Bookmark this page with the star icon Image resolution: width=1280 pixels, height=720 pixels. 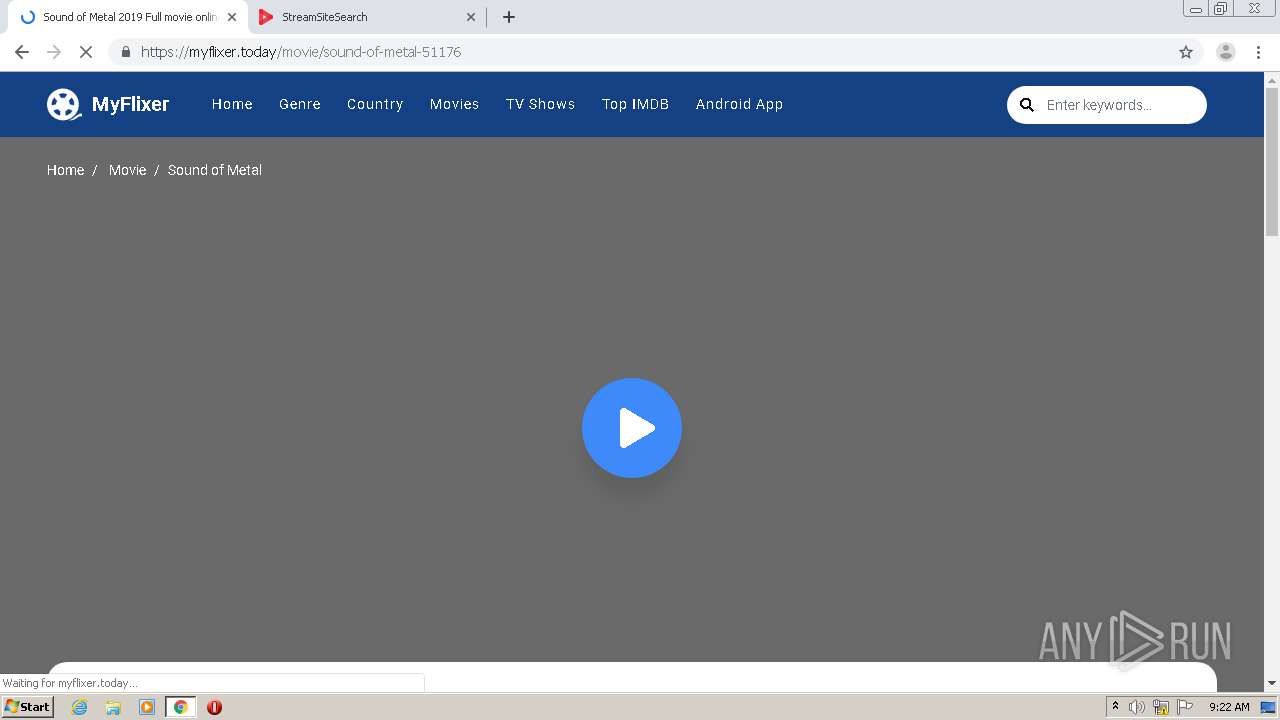click(1186, 52)
